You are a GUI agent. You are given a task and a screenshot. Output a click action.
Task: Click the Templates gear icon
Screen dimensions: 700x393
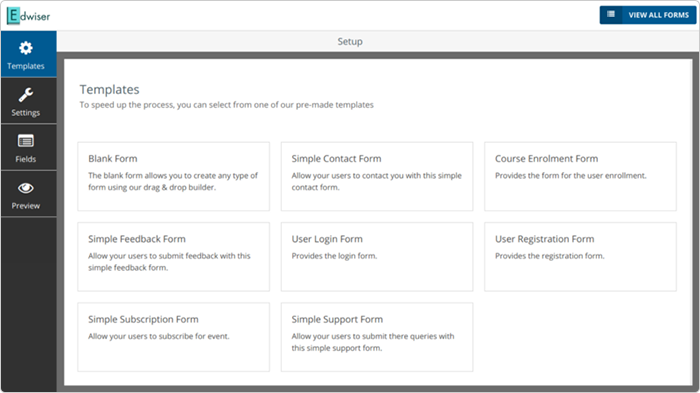[x=26, y=48]
